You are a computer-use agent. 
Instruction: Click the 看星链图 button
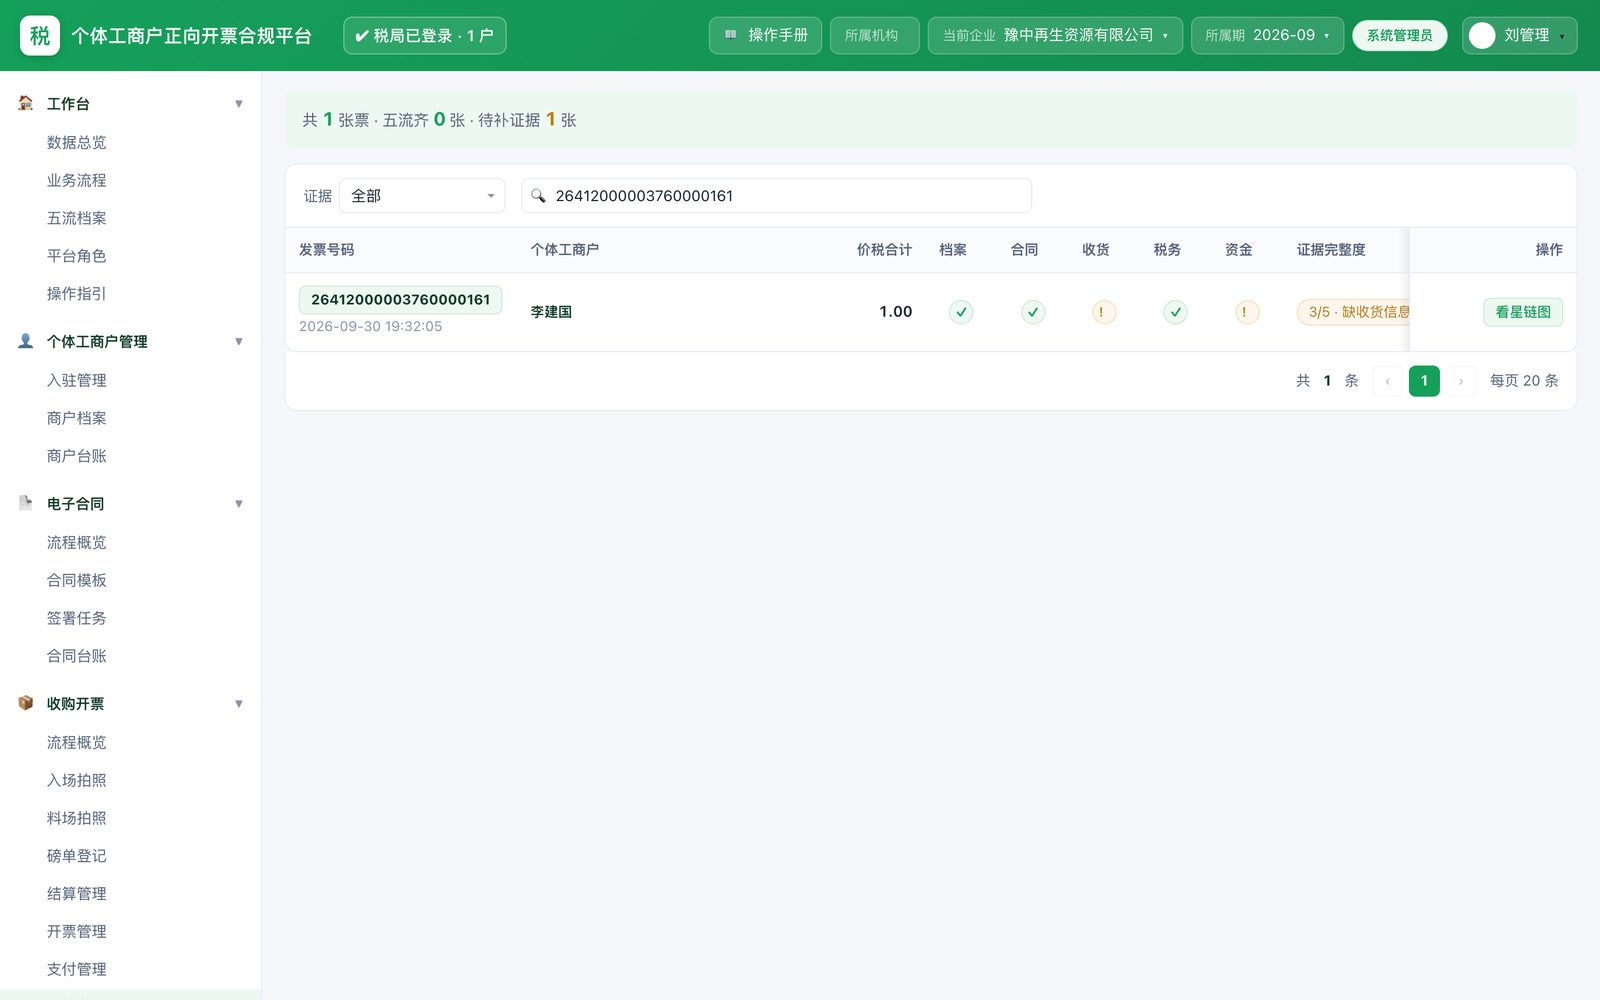click(x=1523, y=312)
